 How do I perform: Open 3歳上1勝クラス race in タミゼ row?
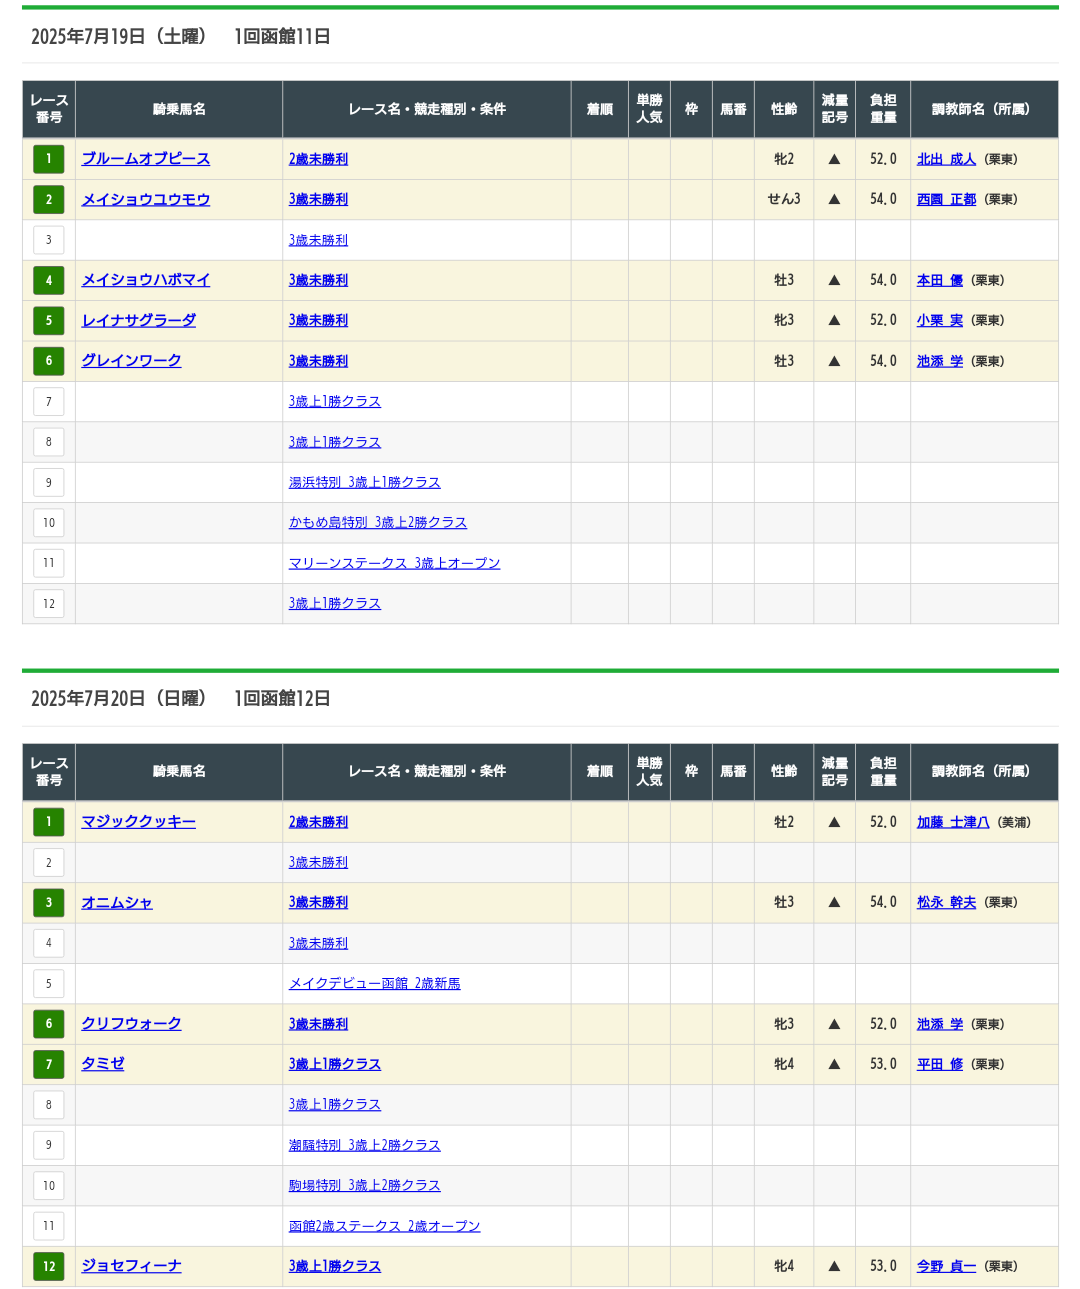click(x=335, y=1064)
